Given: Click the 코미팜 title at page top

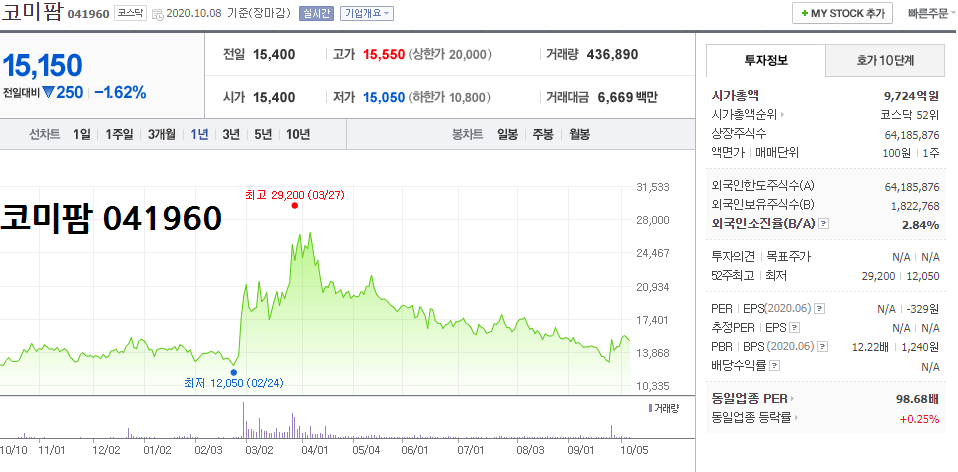Looking at the screenshot, I should pos(31,12).
